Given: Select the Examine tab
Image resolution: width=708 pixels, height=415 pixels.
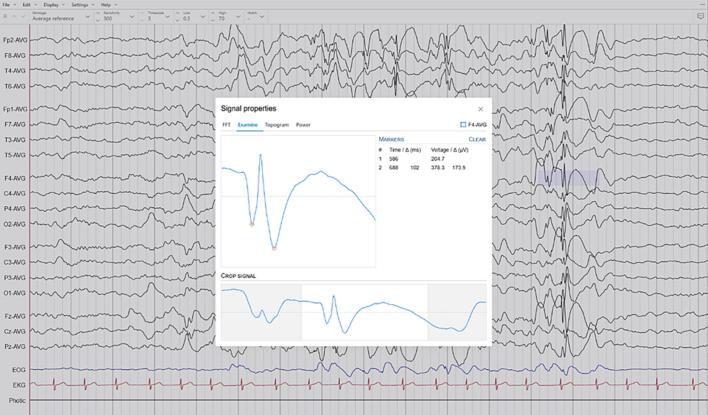Looking at the screenshot, I should point(247,125).
